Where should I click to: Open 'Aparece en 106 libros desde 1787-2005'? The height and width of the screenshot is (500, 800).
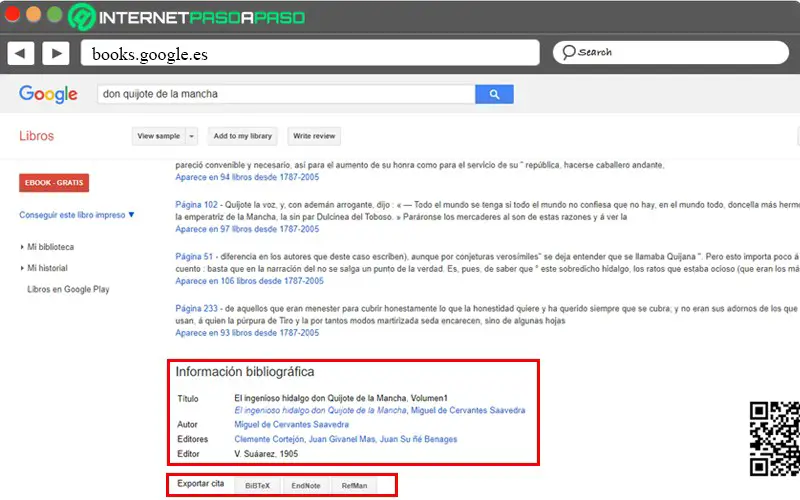tap(249, 281)
